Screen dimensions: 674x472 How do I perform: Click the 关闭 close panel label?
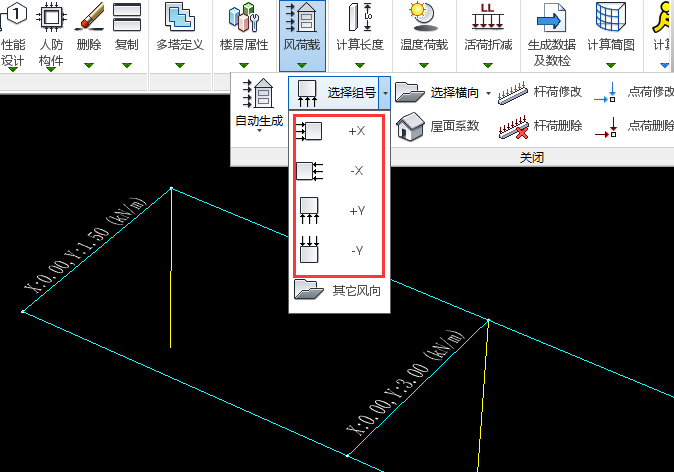(532, 157)
